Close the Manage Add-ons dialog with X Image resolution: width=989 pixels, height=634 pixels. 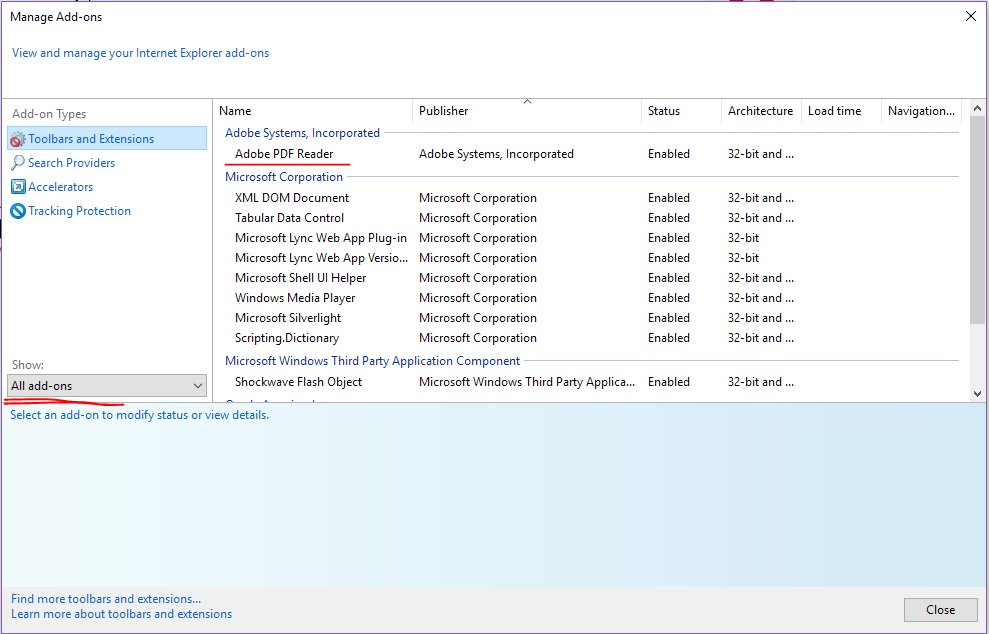971,16
